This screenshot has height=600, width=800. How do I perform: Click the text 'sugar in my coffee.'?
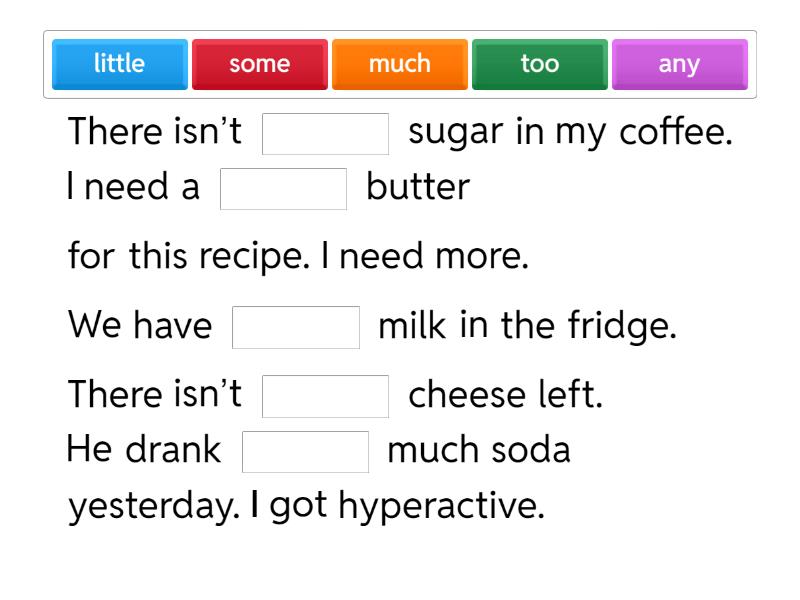point(570,134)
